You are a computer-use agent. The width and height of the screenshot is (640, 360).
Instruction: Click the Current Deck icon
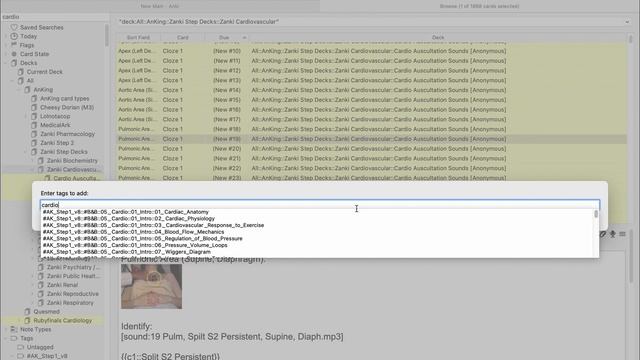(x=20, y=72)
